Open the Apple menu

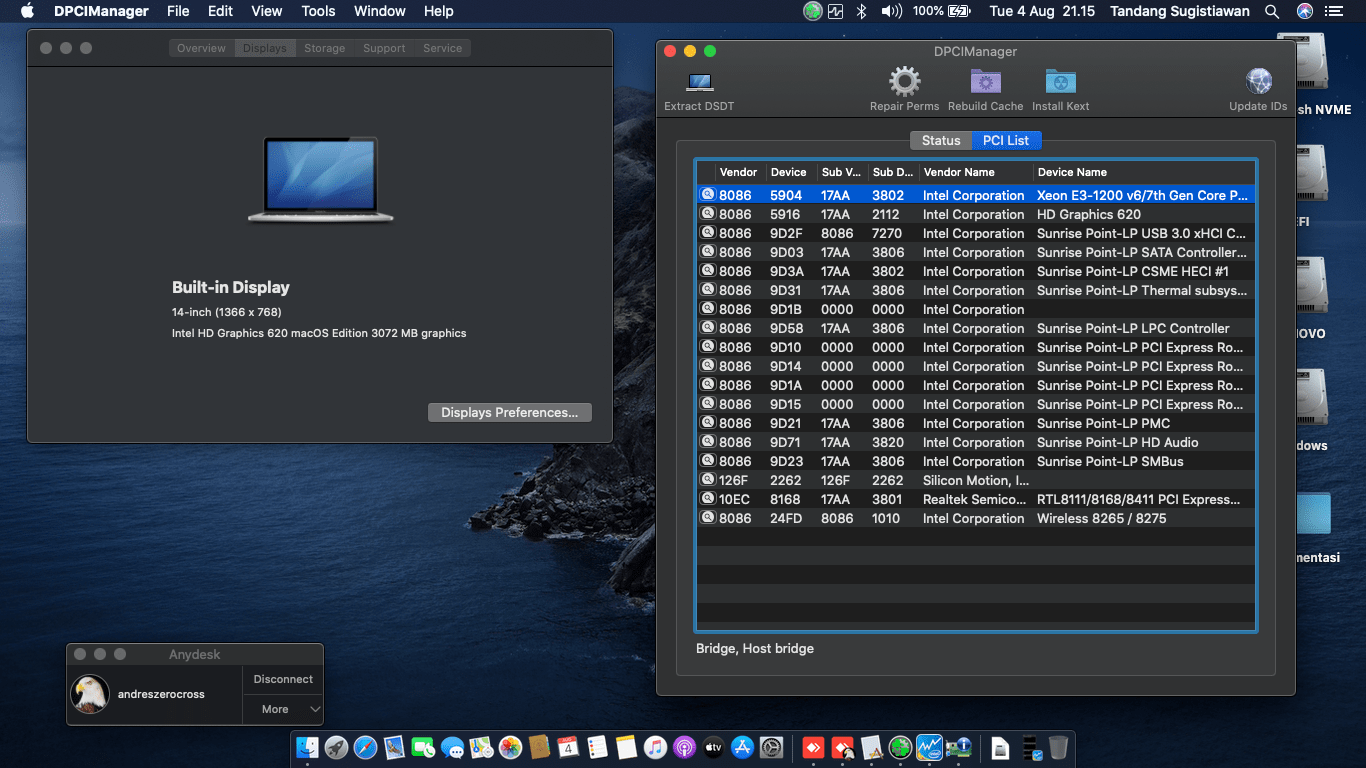27,11
